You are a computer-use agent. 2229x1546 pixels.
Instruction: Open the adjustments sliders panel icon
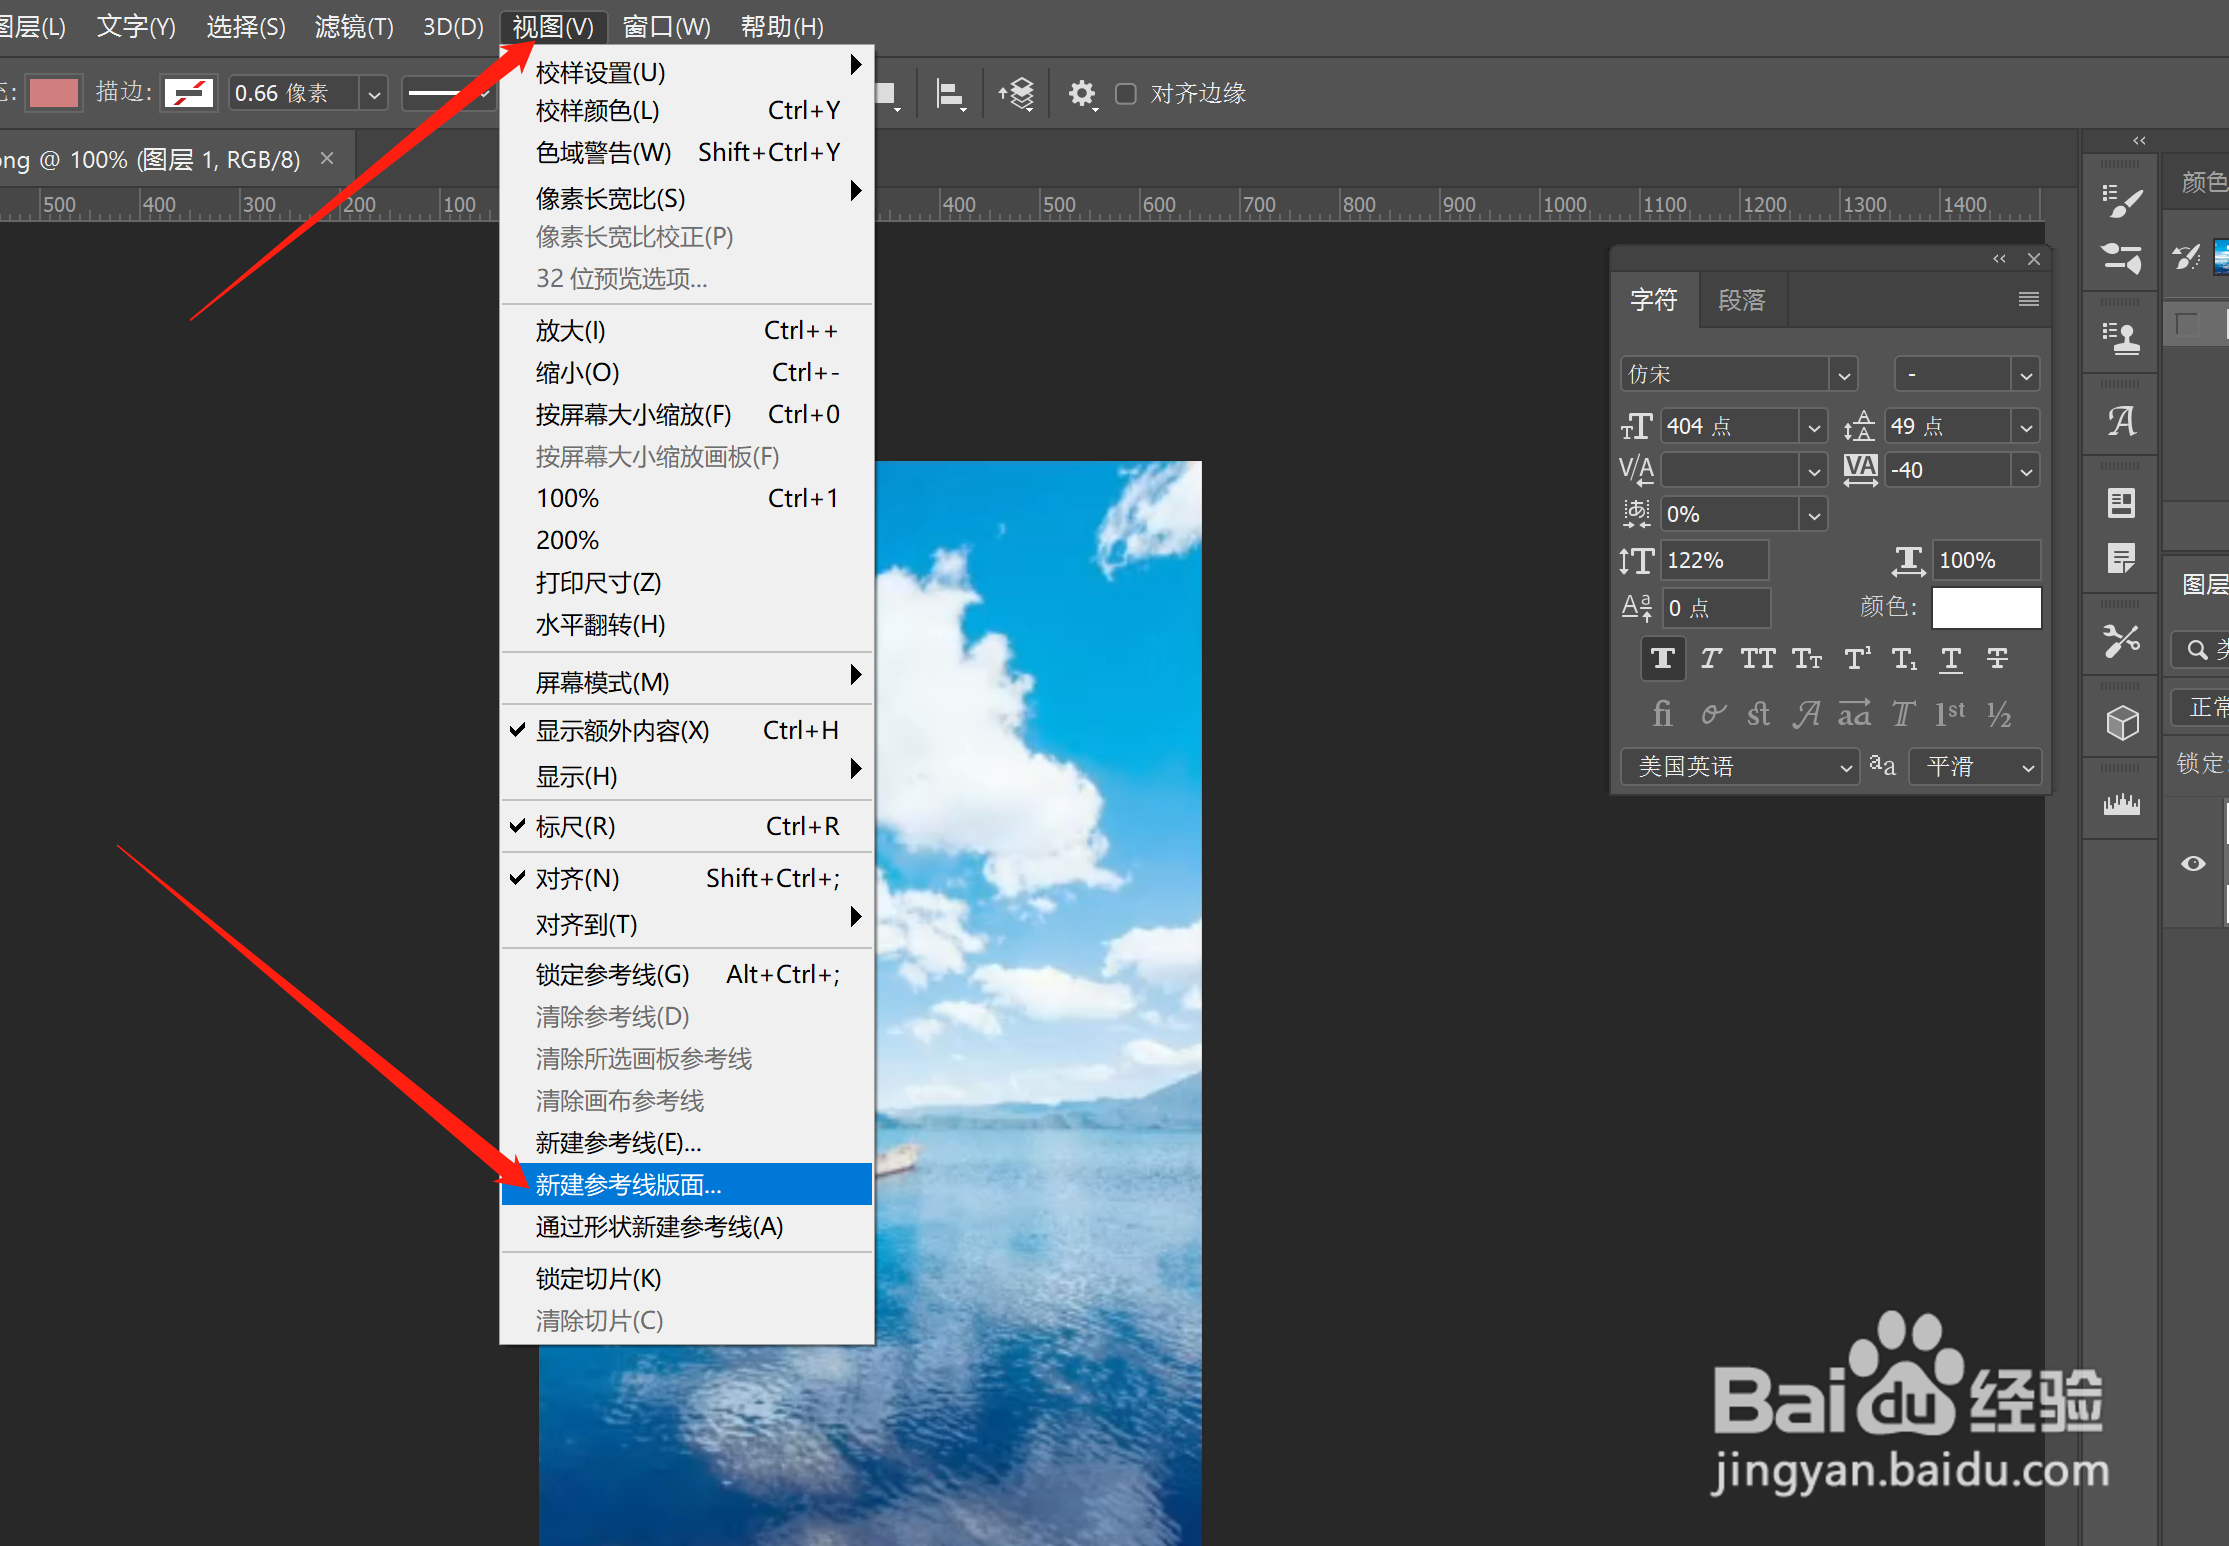[2121, 258]
